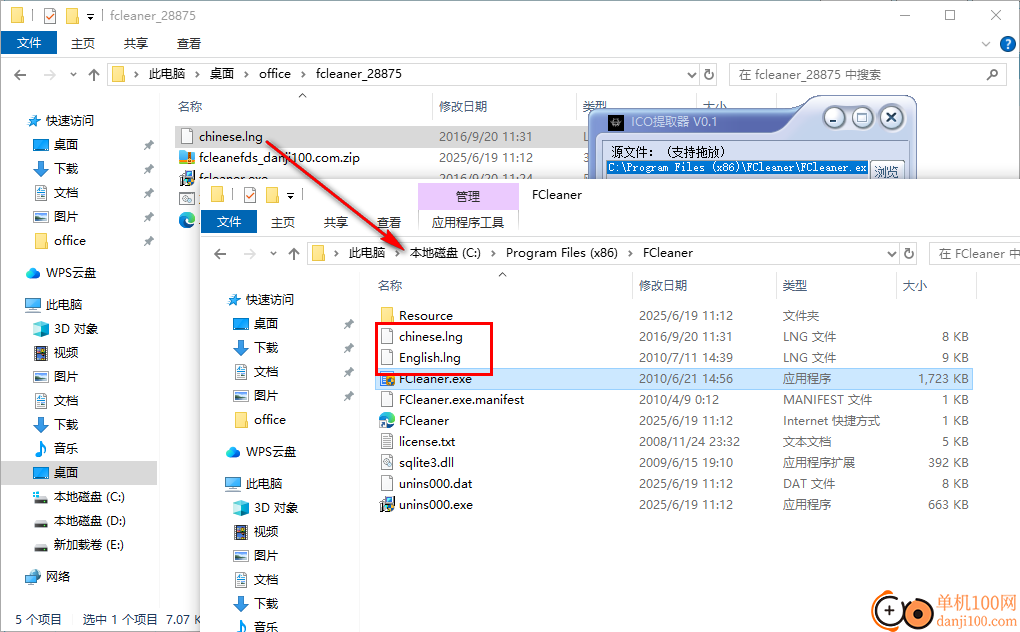1020x632 pixels.
Task: Expand the fcleaner_28875 address bar history dropdown
Action: [x=691, y=75]
